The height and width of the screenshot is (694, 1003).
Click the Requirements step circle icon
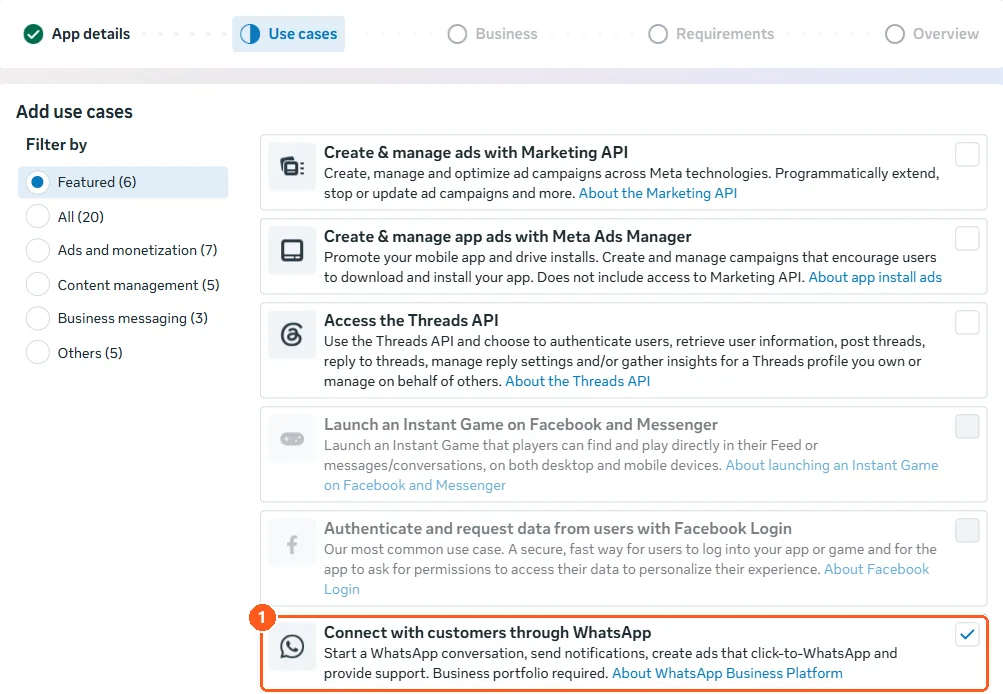click(658, 34)
